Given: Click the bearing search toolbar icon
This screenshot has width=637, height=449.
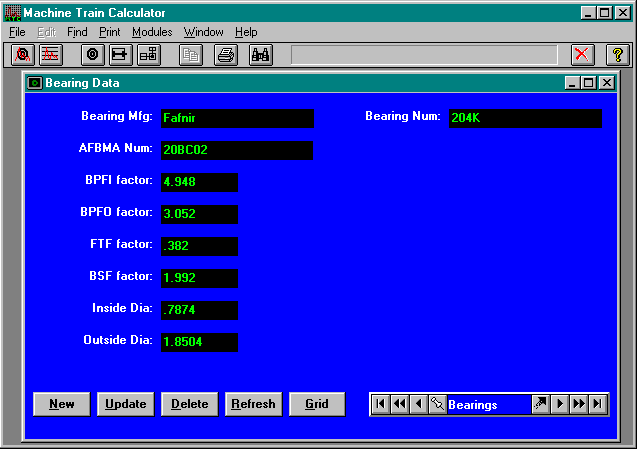Looking at the screenshot, I should point(22,54).
